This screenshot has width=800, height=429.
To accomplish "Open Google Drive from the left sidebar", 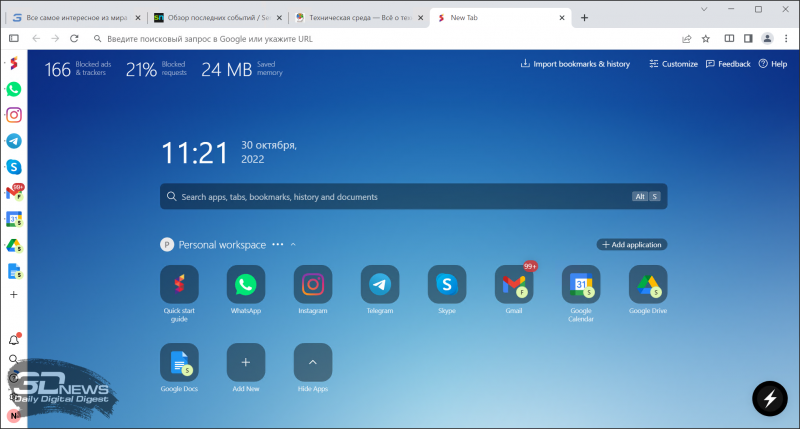I will [14, 245].
